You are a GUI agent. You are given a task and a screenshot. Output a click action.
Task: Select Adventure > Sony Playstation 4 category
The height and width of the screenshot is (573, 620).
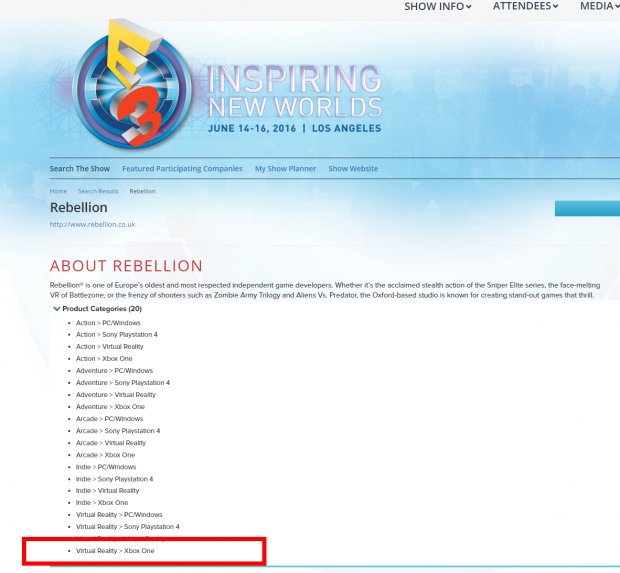[x=123, y=383]
